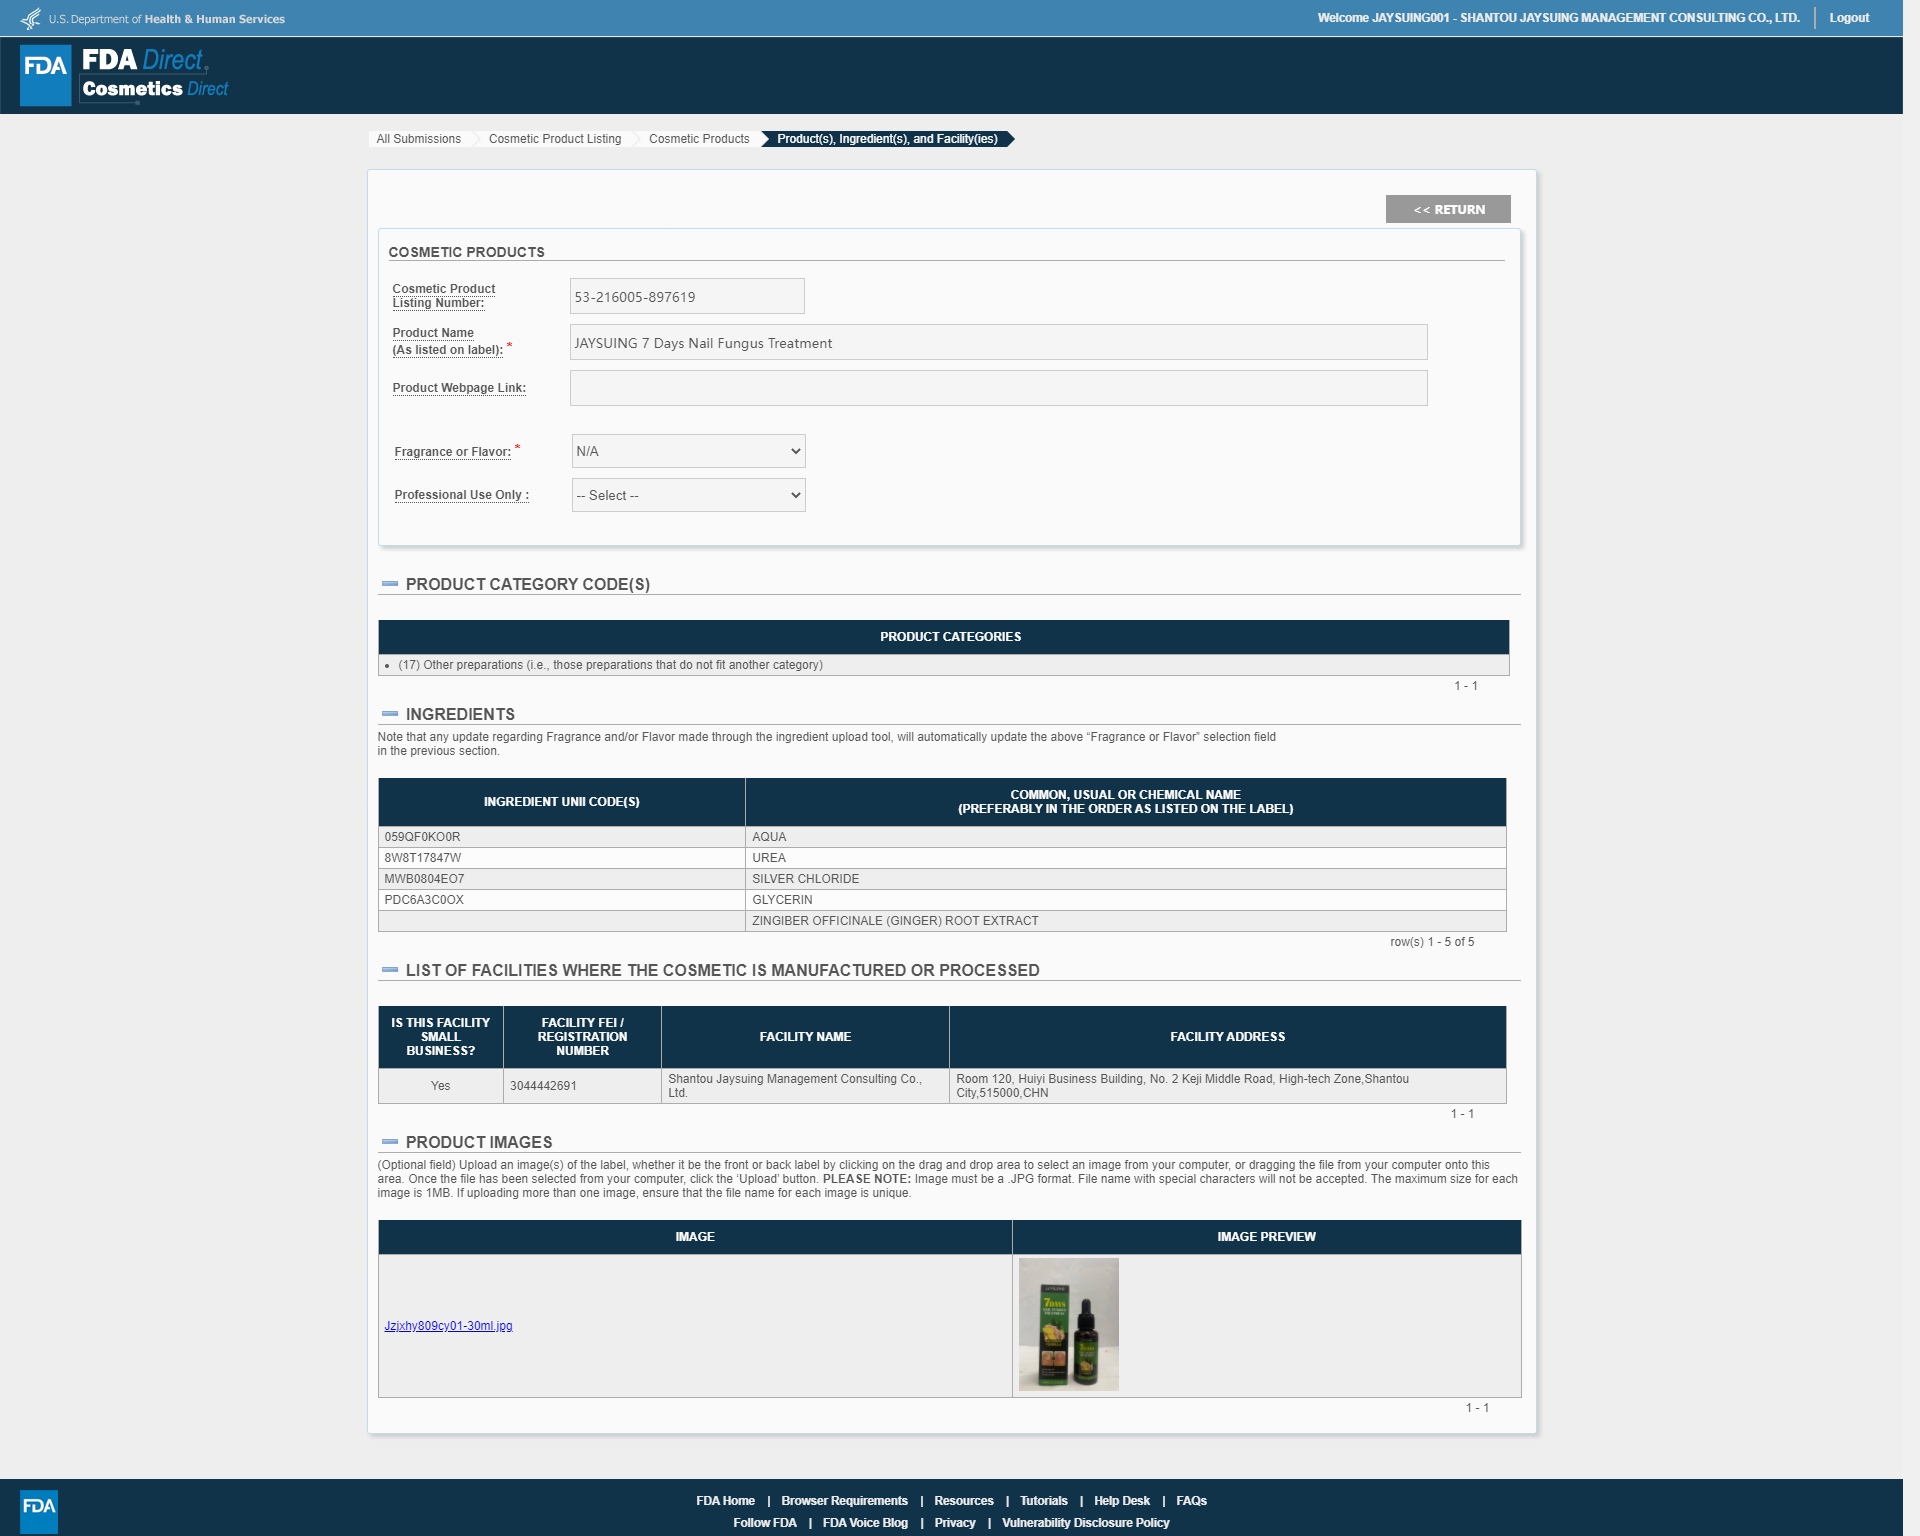This screenshot has height=1536, width=1920.
Task: Click the UREA ingredient name
Action: click(769, 858)
